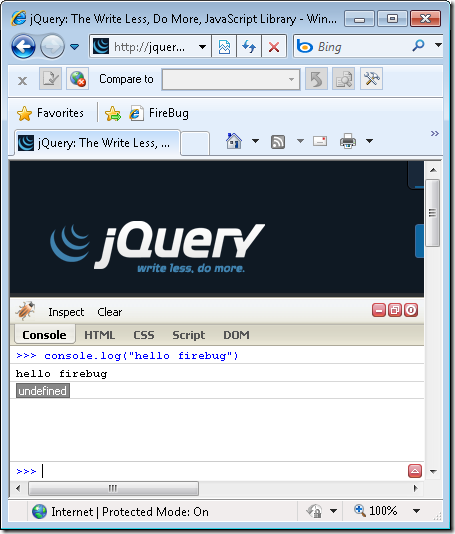
Task: Expand the security status dropdown arrow
Action: (333, 511)
